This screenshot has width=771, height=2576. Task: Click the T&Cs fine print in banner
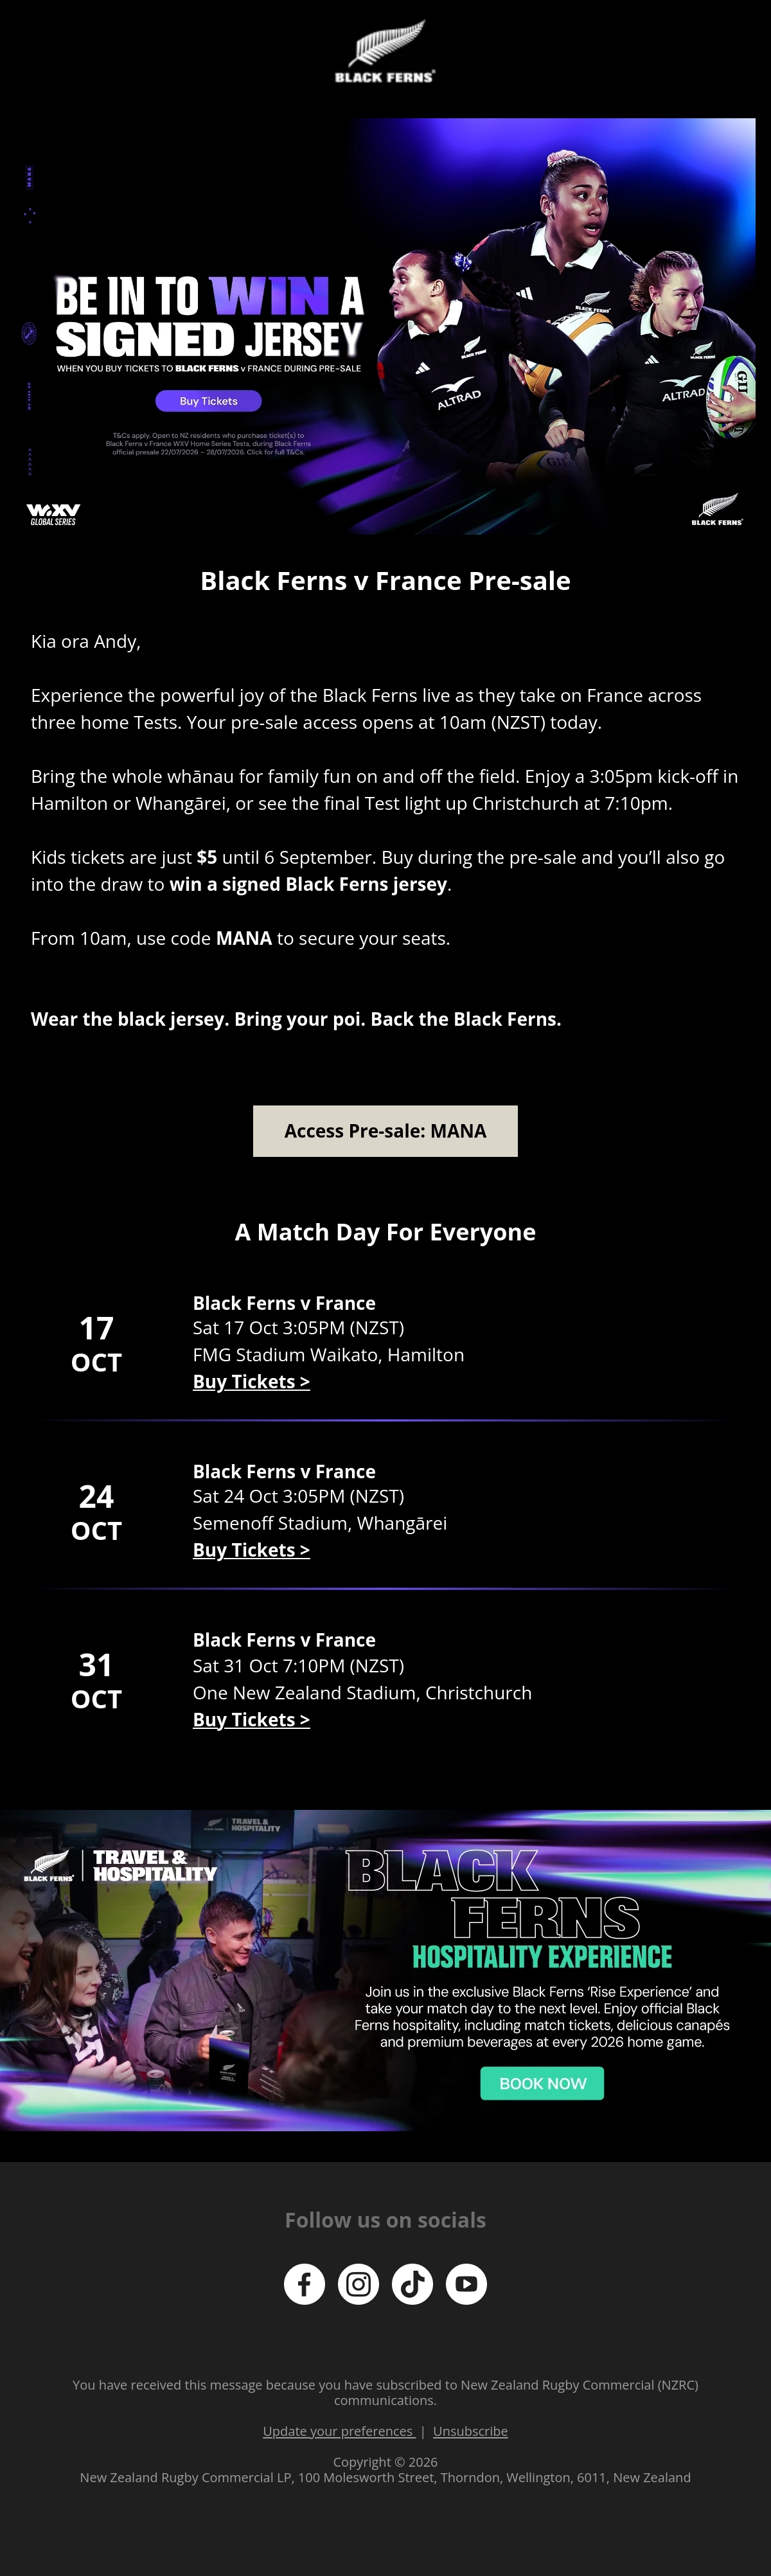tap(208, 443)
